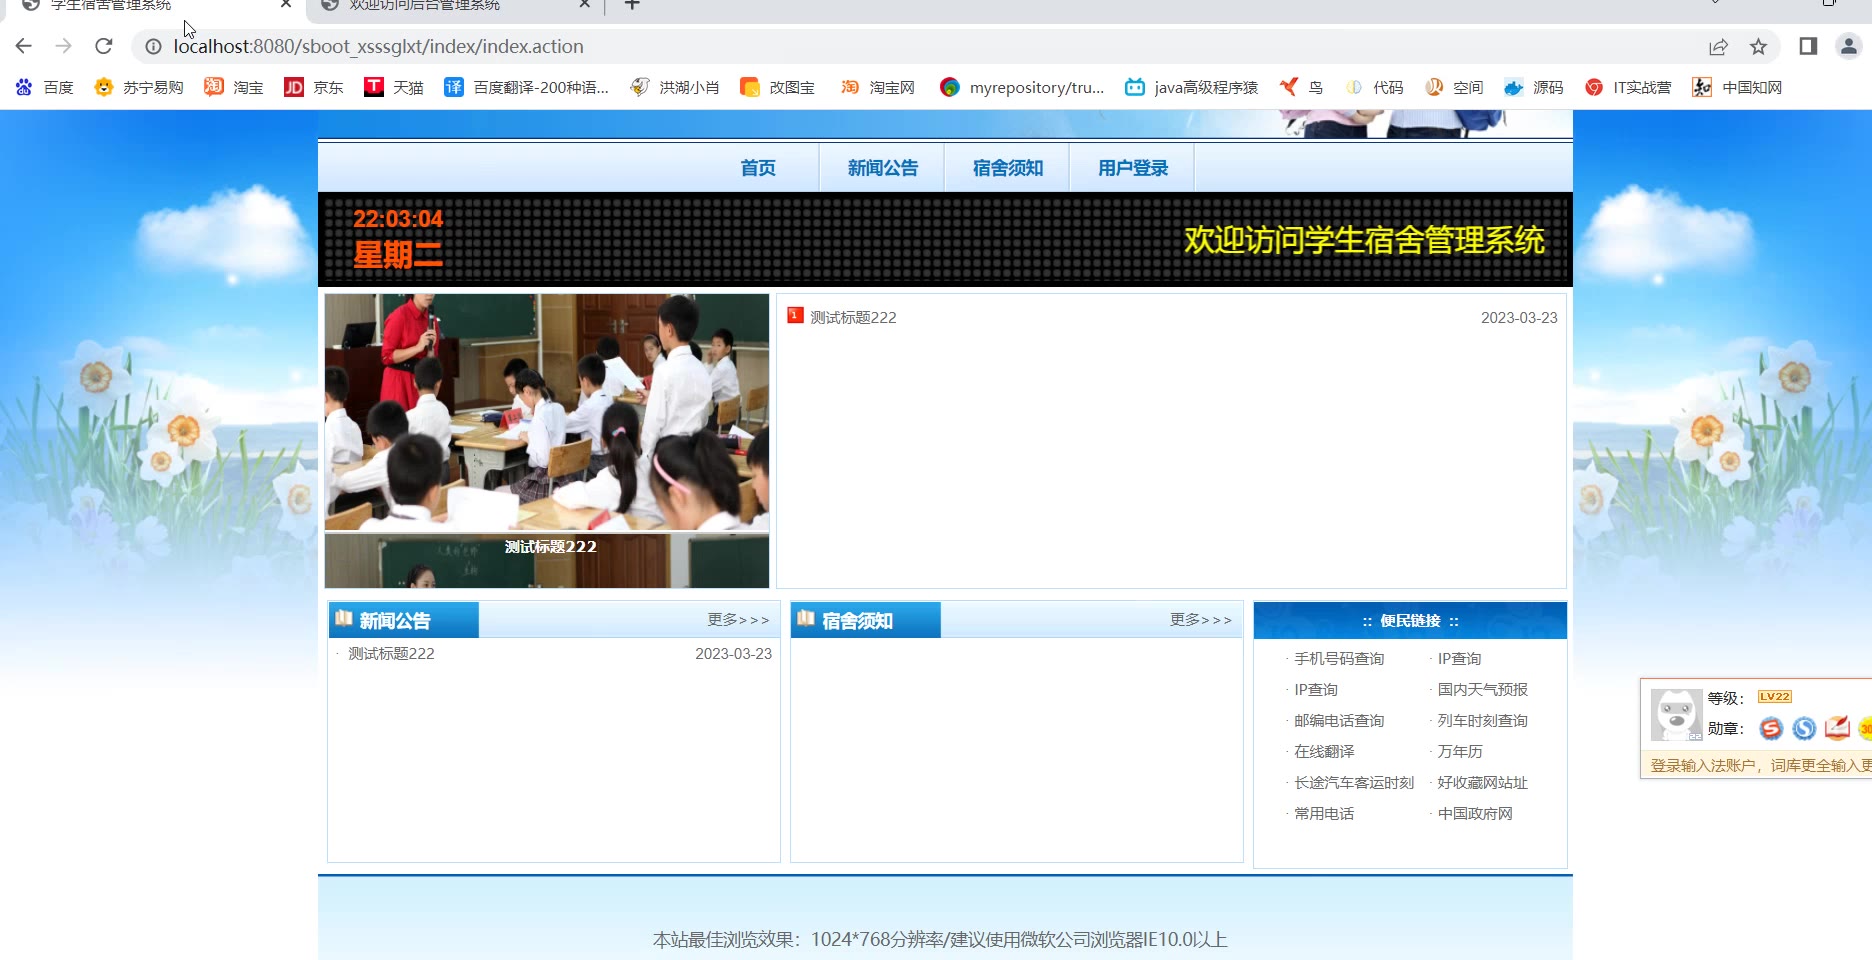Close the first browser tab
The image size is (1872, 960).
click(x=286, y=4)
